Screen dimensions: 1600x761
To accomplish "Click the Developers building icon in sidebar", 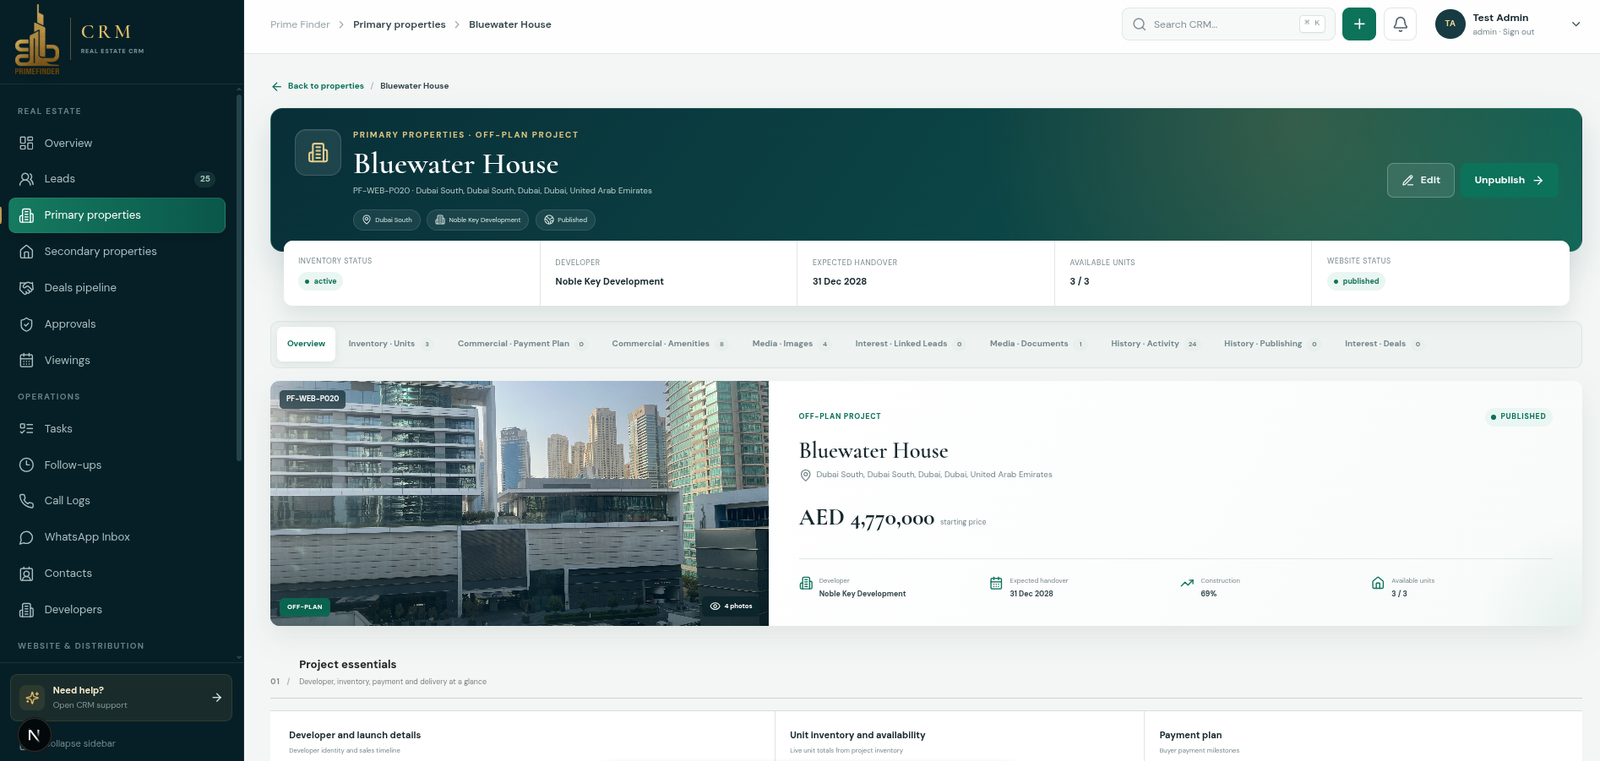I will (27, 610).
